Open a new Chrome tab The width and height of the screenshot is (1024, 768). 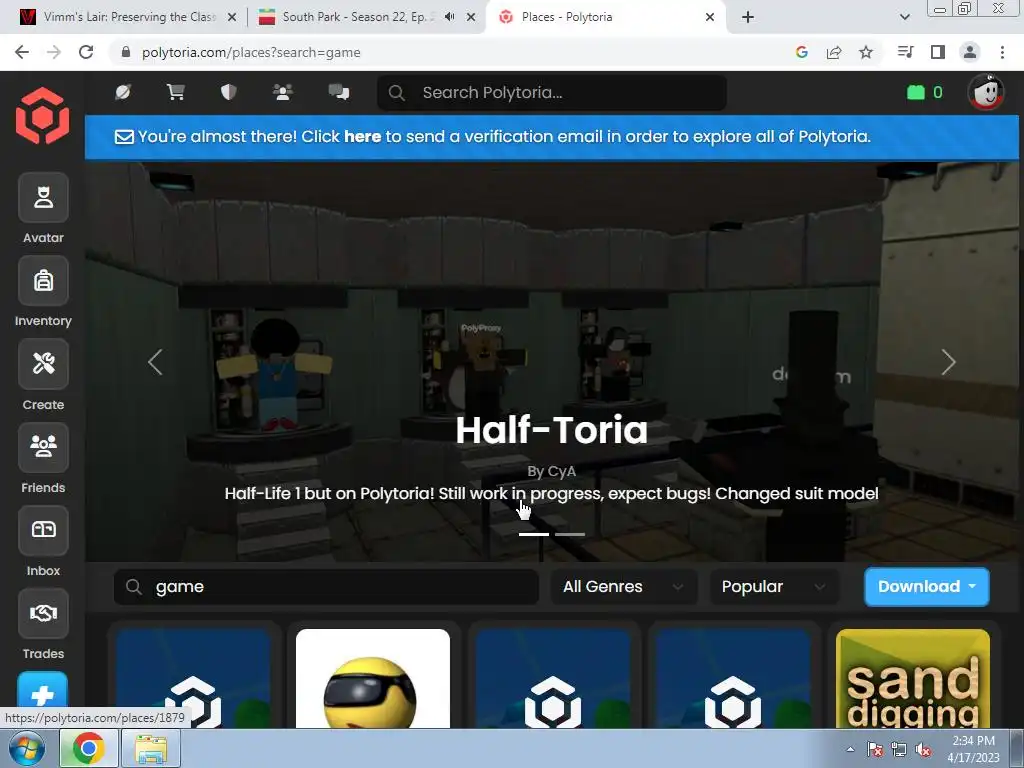tap(748, 17)
